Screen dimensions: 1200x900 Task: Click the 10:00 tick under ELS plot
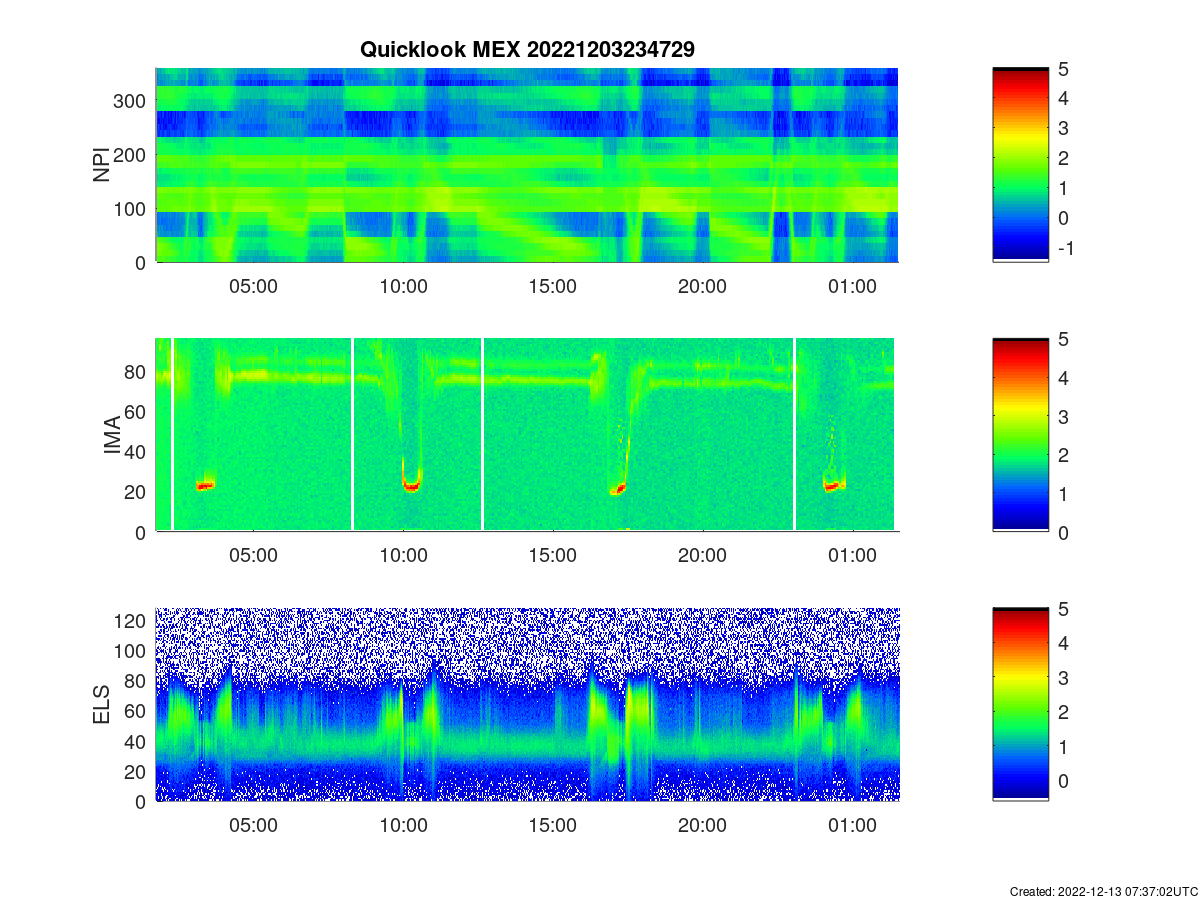[404, 825]
